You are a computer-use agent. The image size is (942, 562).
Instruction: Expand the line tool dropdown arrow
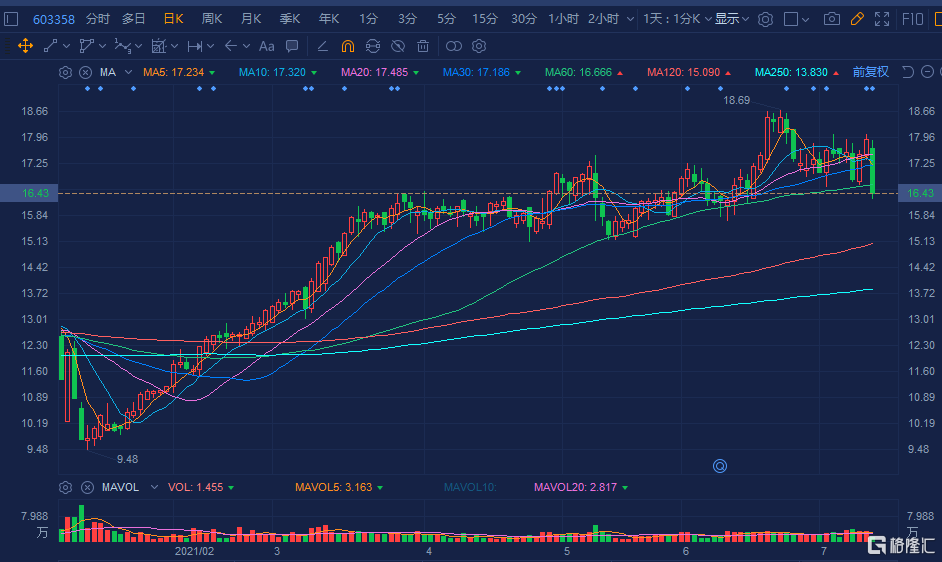tap(66, 46)
